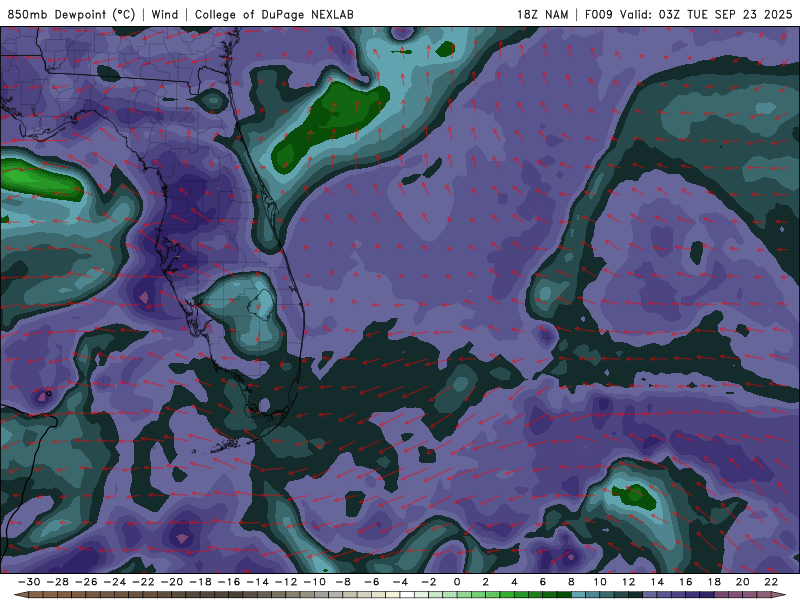Viewport: 800px width, 600px height.
Task: Click the -20 value on the color scale
Action: pos(172,582)
